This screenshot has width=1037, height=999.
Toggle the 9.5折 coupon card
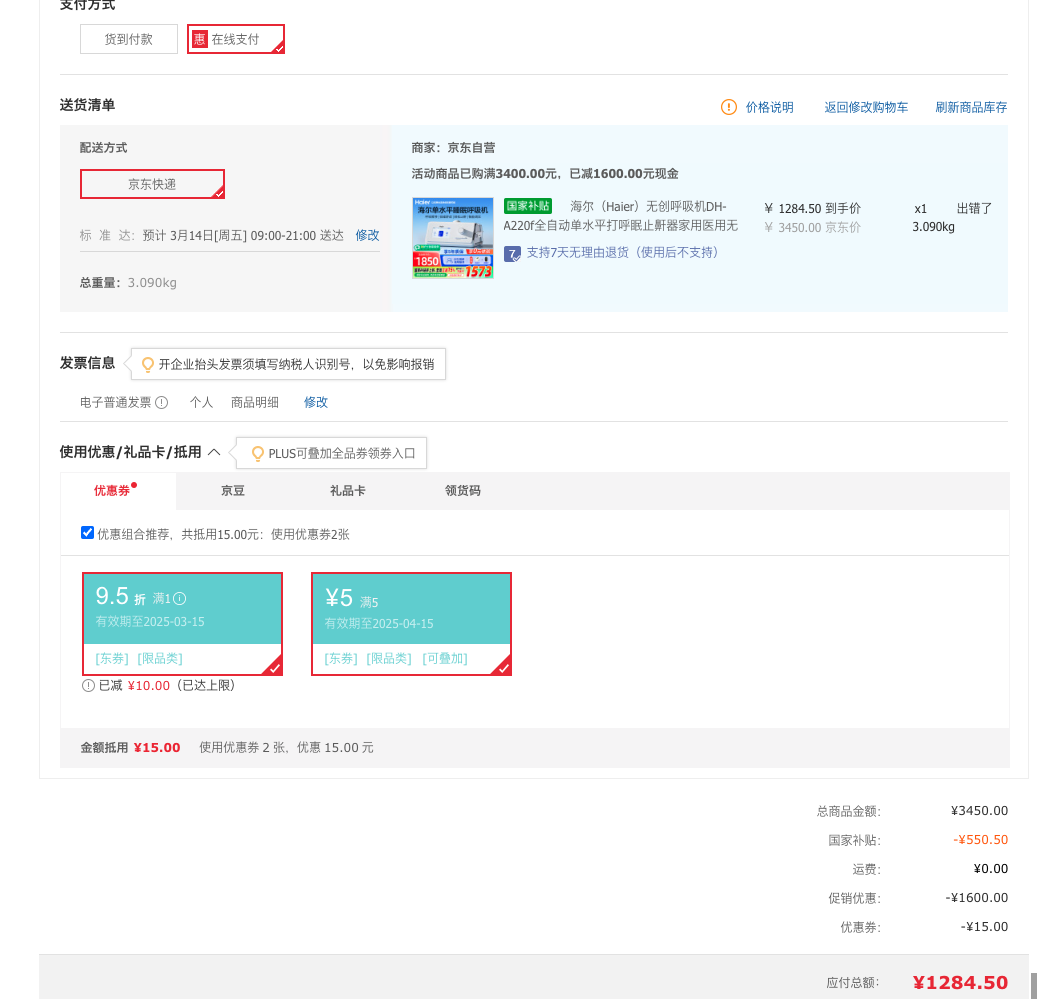point(183,623)
